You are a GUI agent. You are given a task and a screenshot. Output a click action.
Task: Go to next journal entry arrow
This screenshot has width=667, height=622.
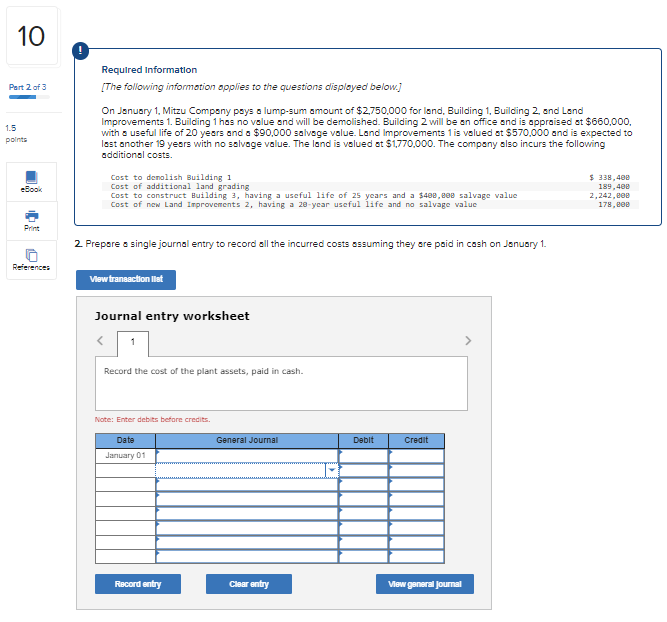pos(468,341)
